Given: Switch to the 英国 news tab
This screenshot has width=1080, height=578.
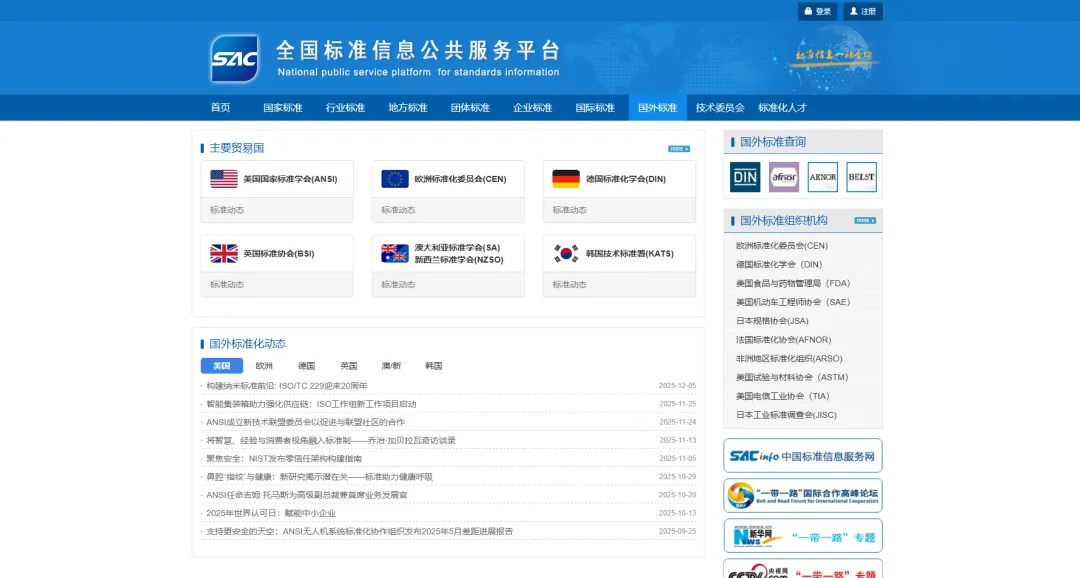Looking at the screenshot, I should 349,366.
